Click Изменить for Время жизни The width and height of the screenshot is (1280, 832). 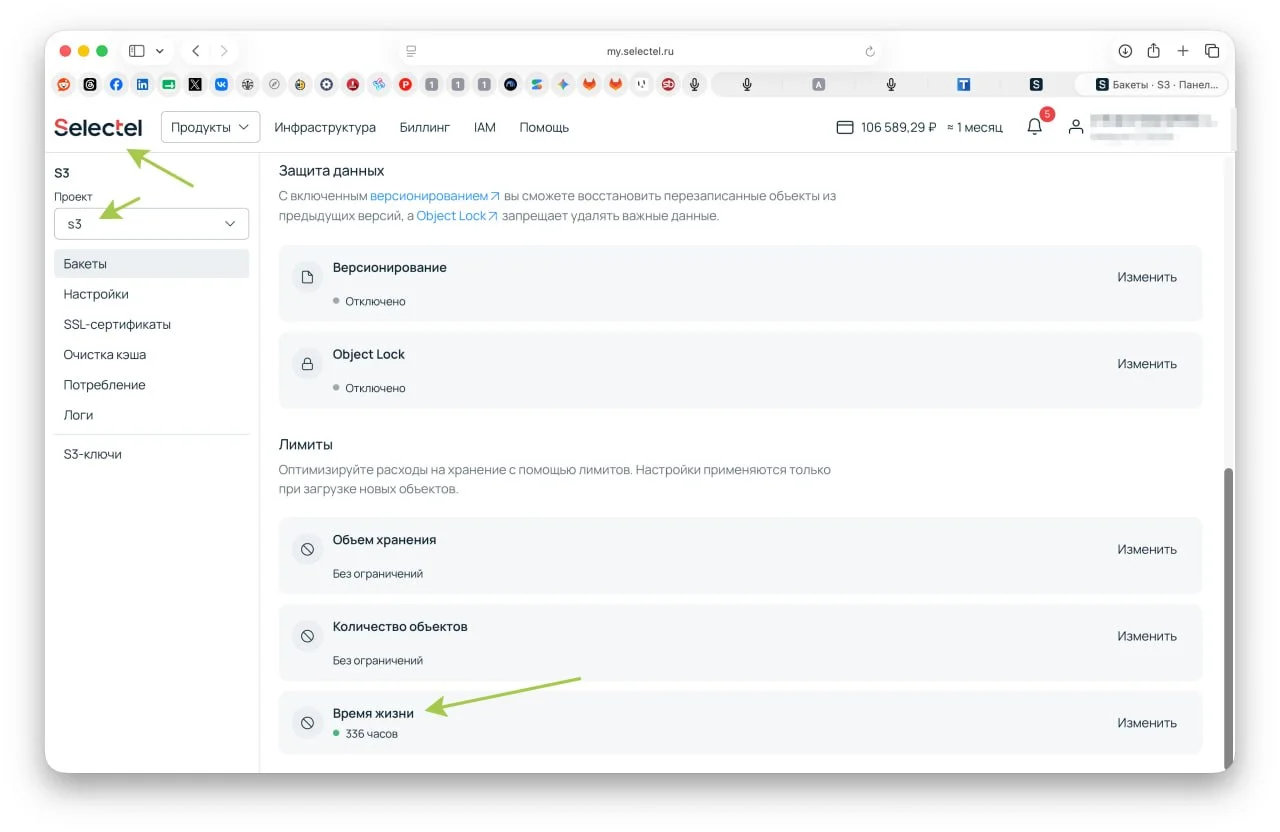pos(1147,722)
